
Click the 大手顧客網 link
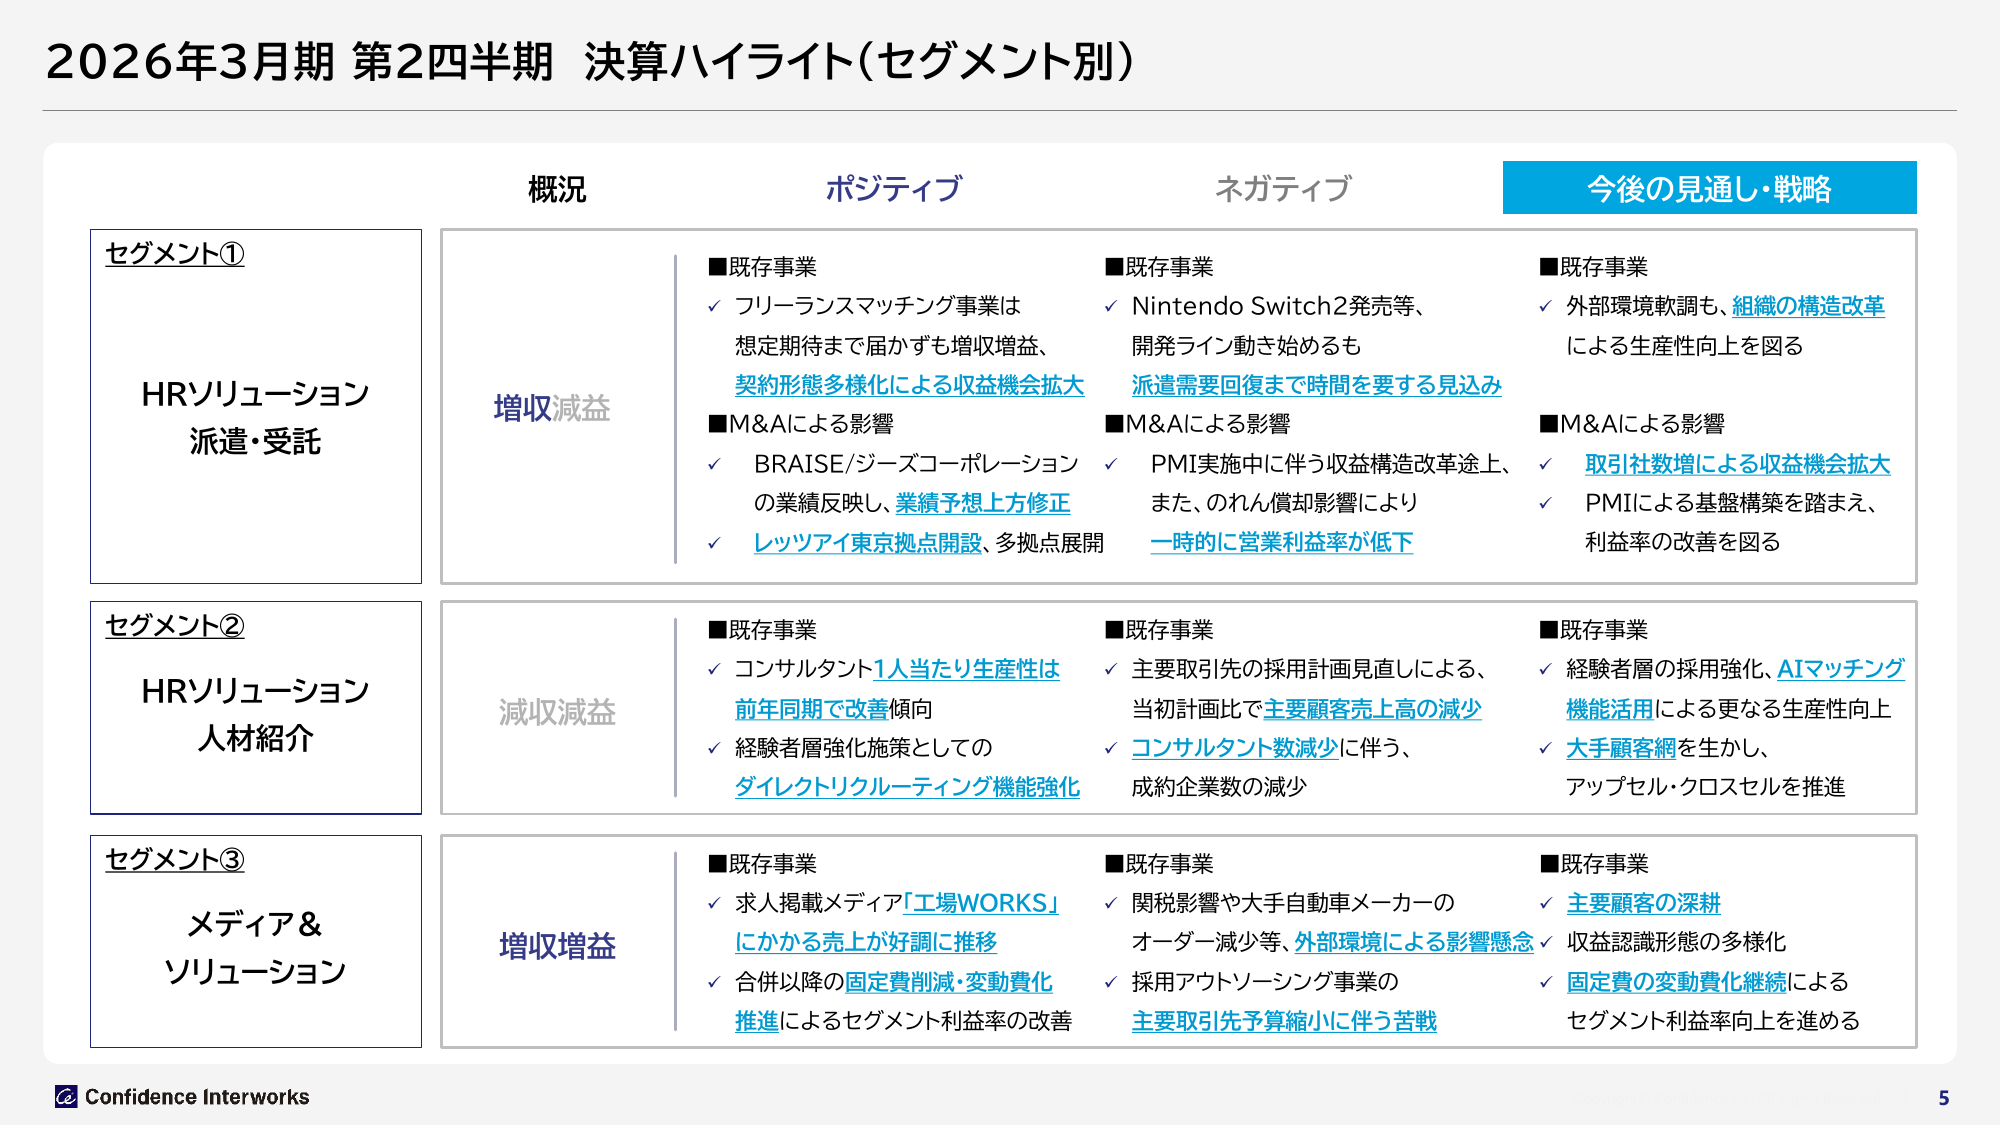click(1620, 748)
